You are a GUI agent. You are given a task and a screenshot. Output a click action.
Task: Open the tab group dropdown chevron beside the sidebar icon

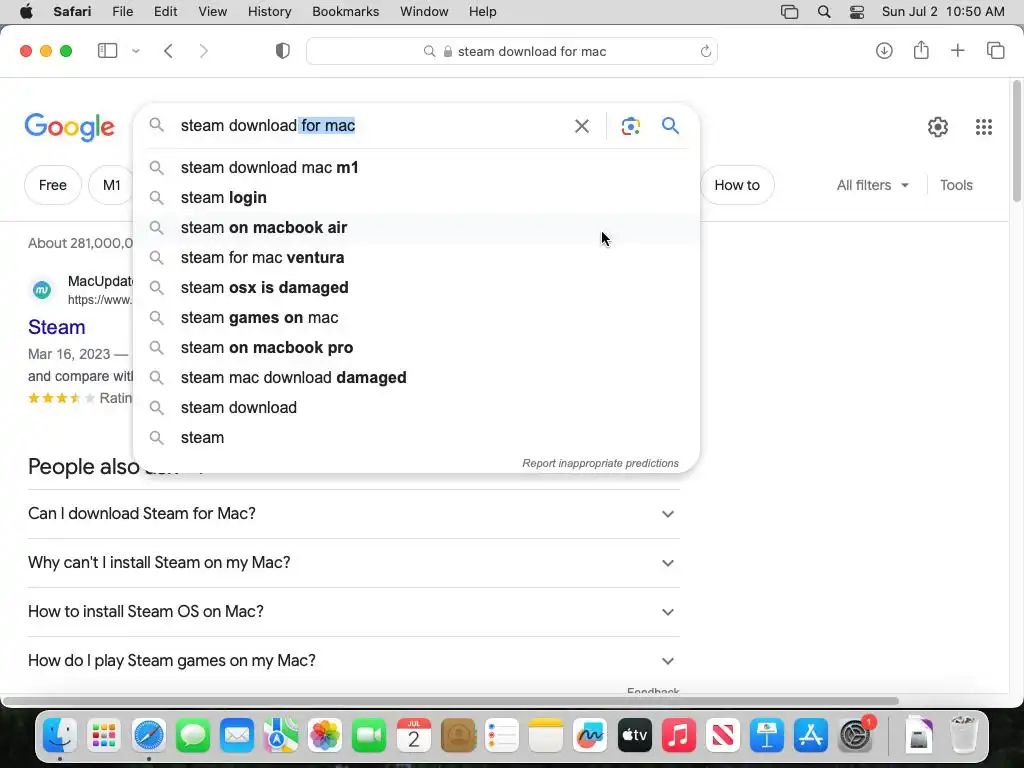click(x=136, y=51)
